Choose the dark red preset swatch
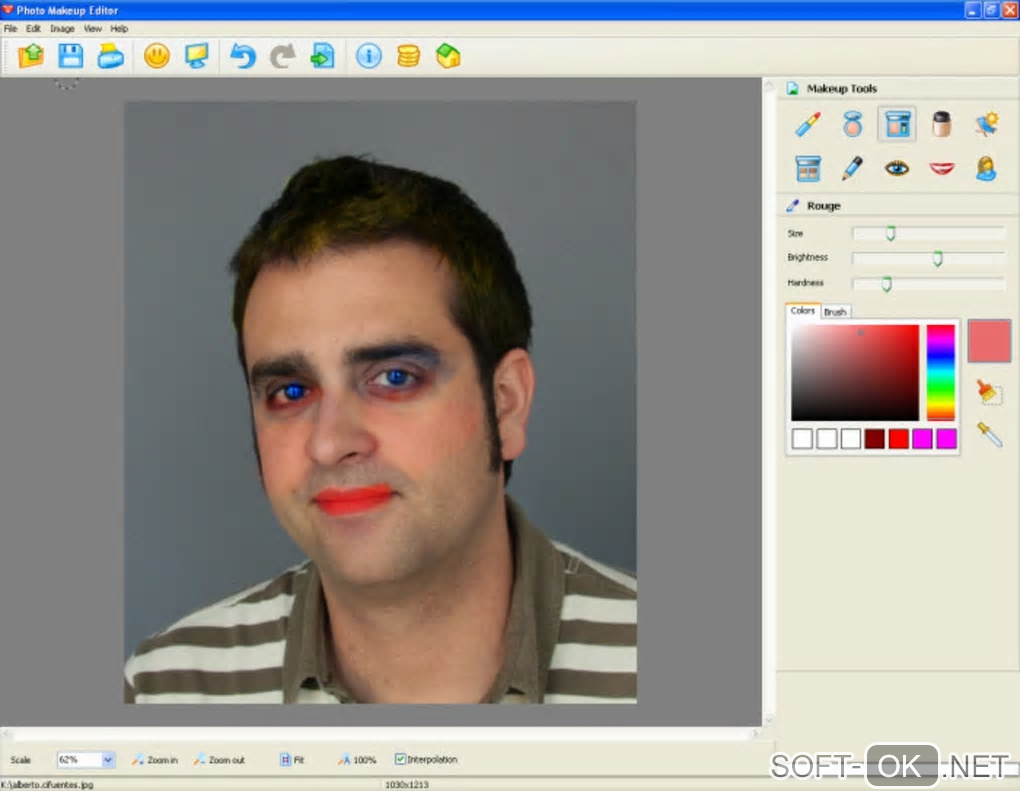1020x791 pixels. (874, 438)
